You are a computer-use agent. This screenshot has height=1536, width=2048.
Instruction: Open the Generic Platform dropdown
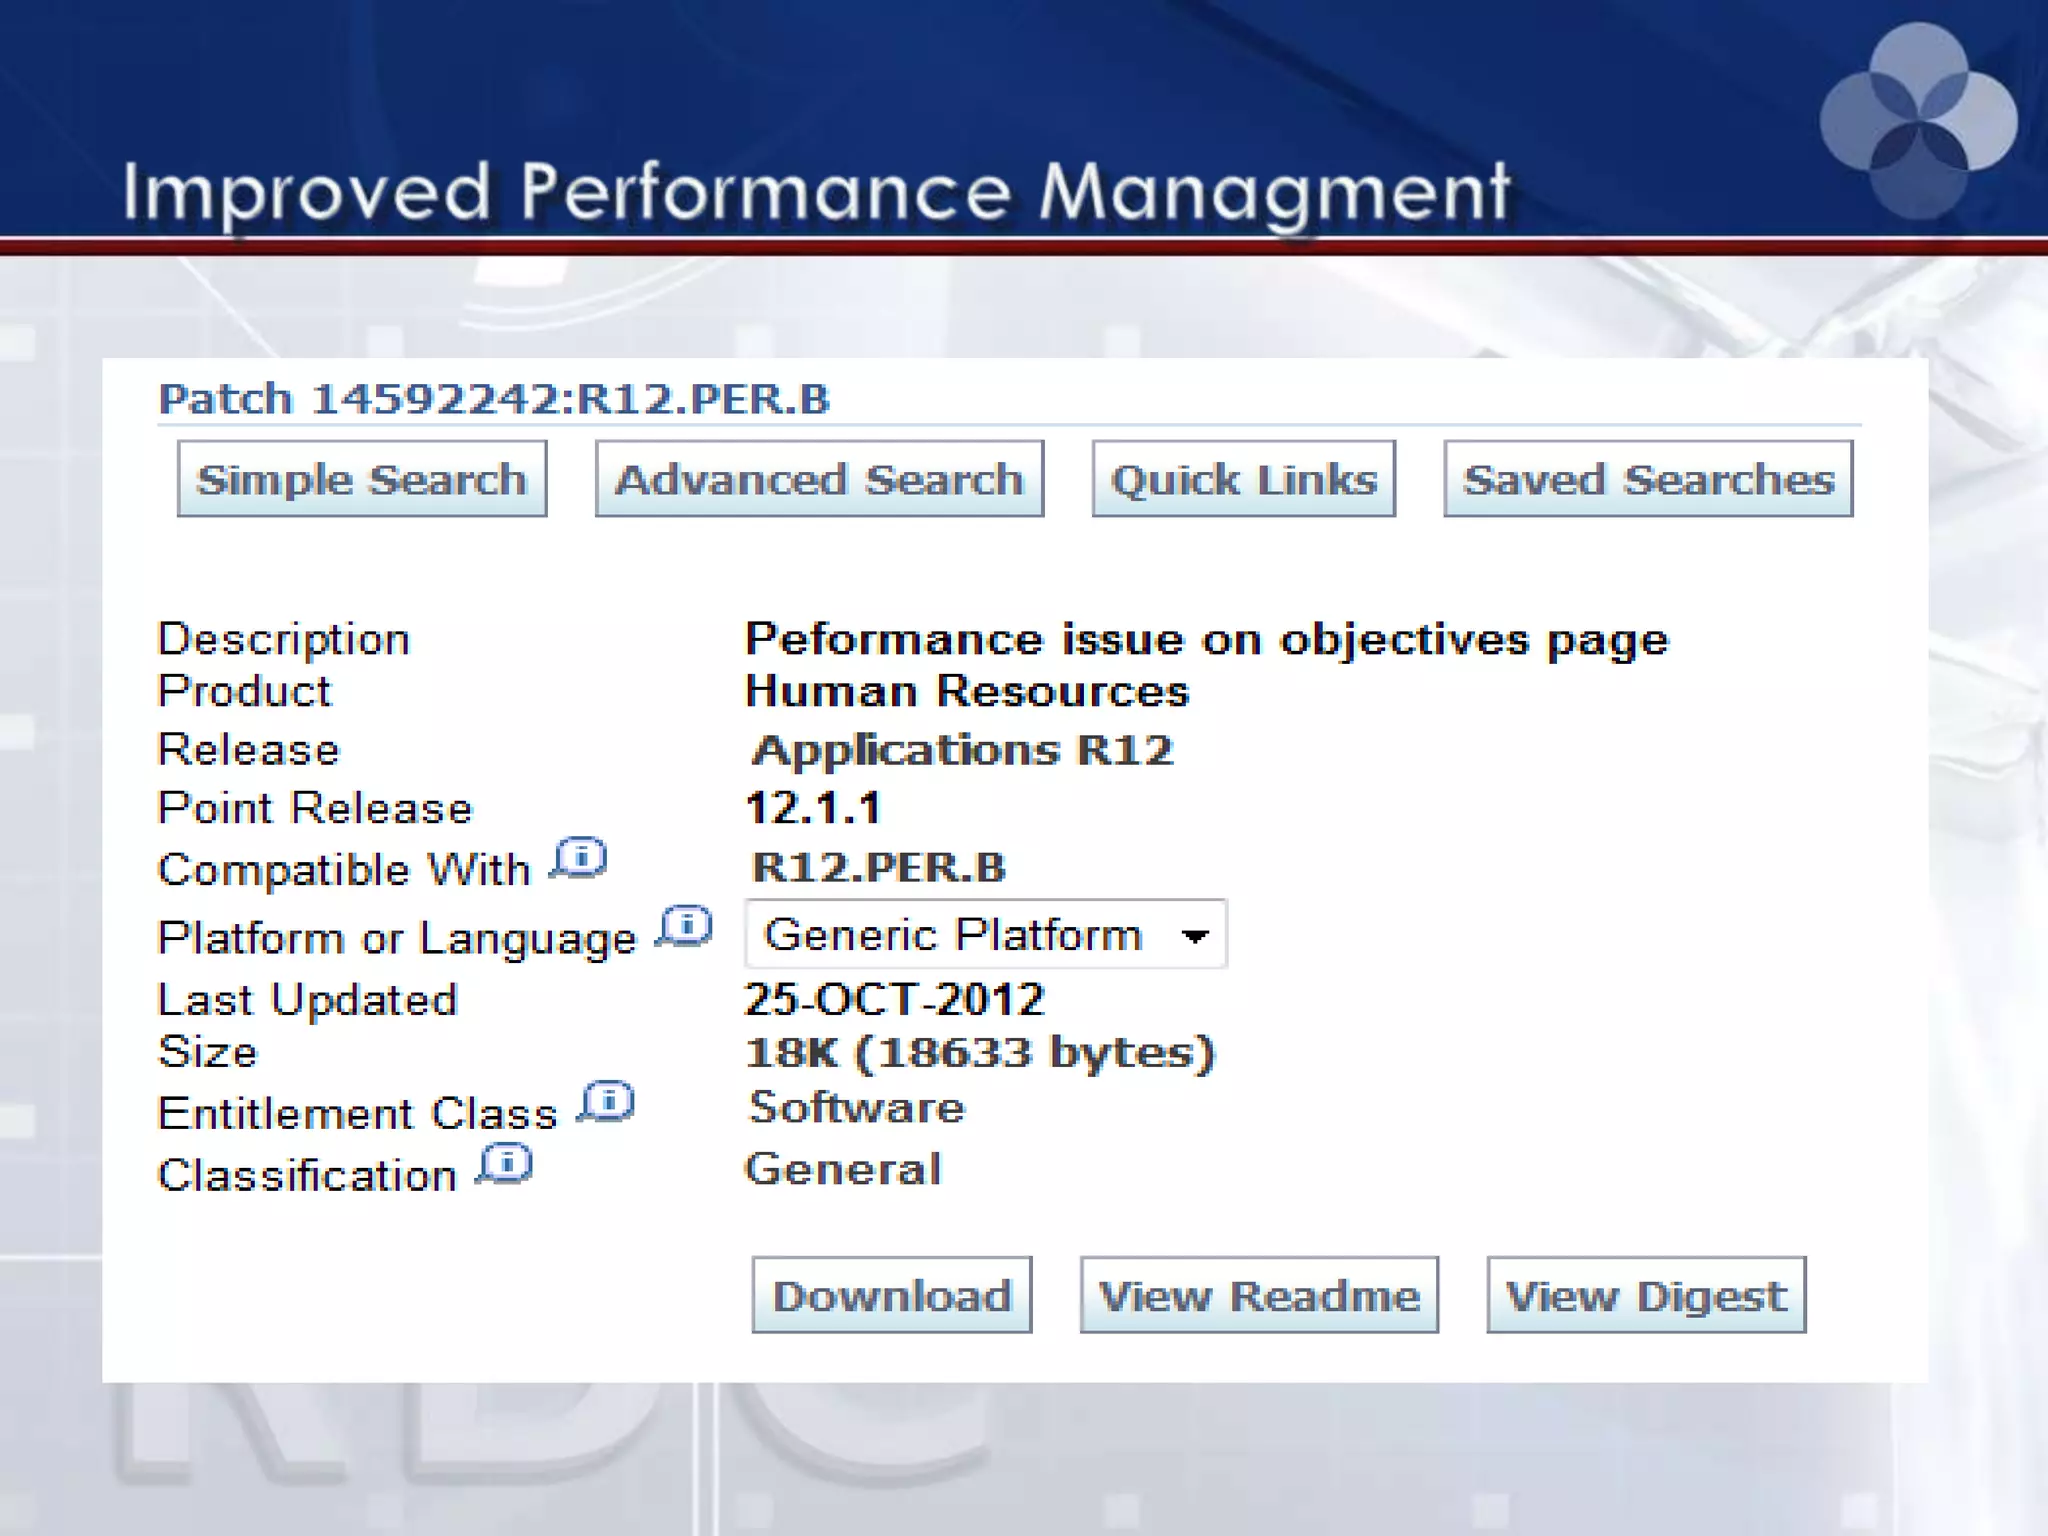click(984, 935)
